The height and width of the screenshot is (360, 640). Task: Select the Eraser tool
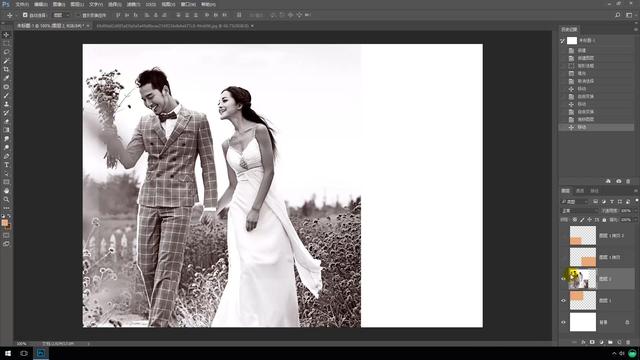click(6, 121)
